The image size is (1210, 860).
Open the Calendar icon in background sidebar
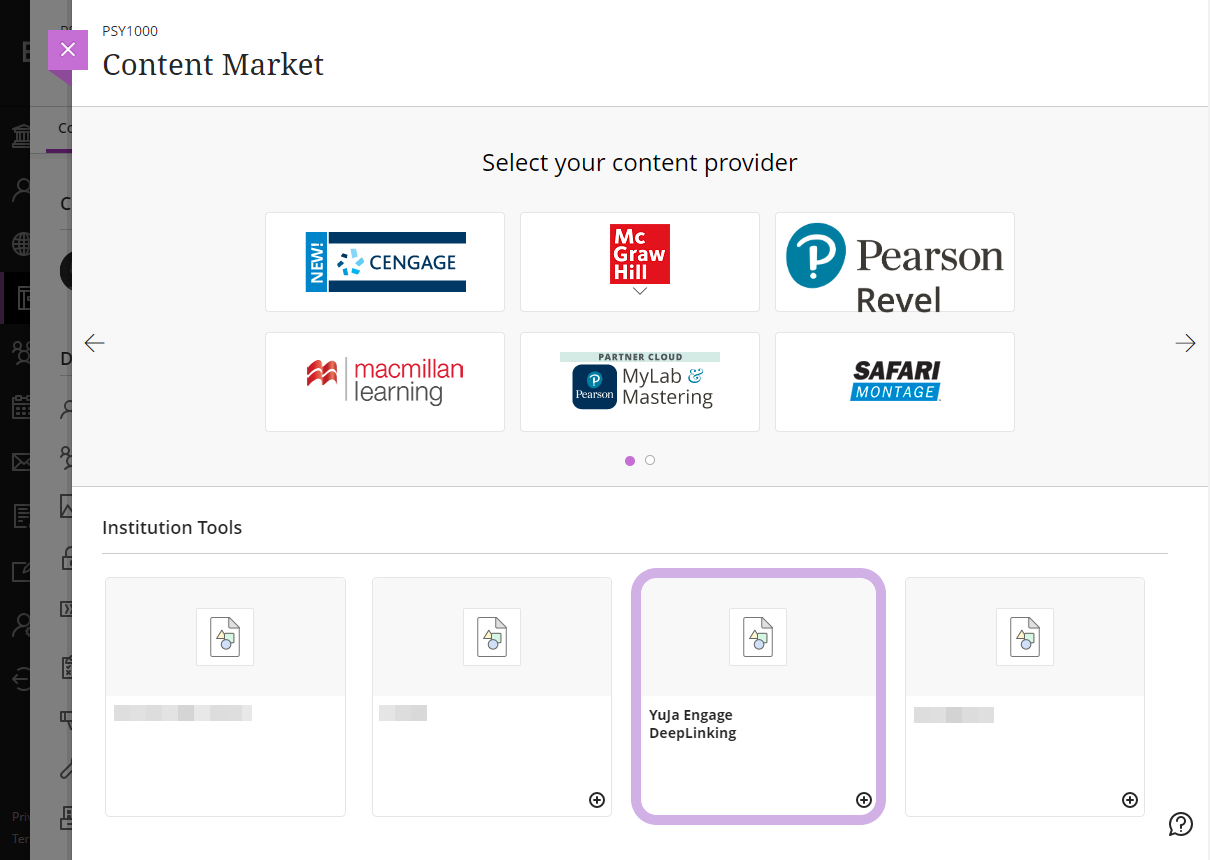coord(21,407)
